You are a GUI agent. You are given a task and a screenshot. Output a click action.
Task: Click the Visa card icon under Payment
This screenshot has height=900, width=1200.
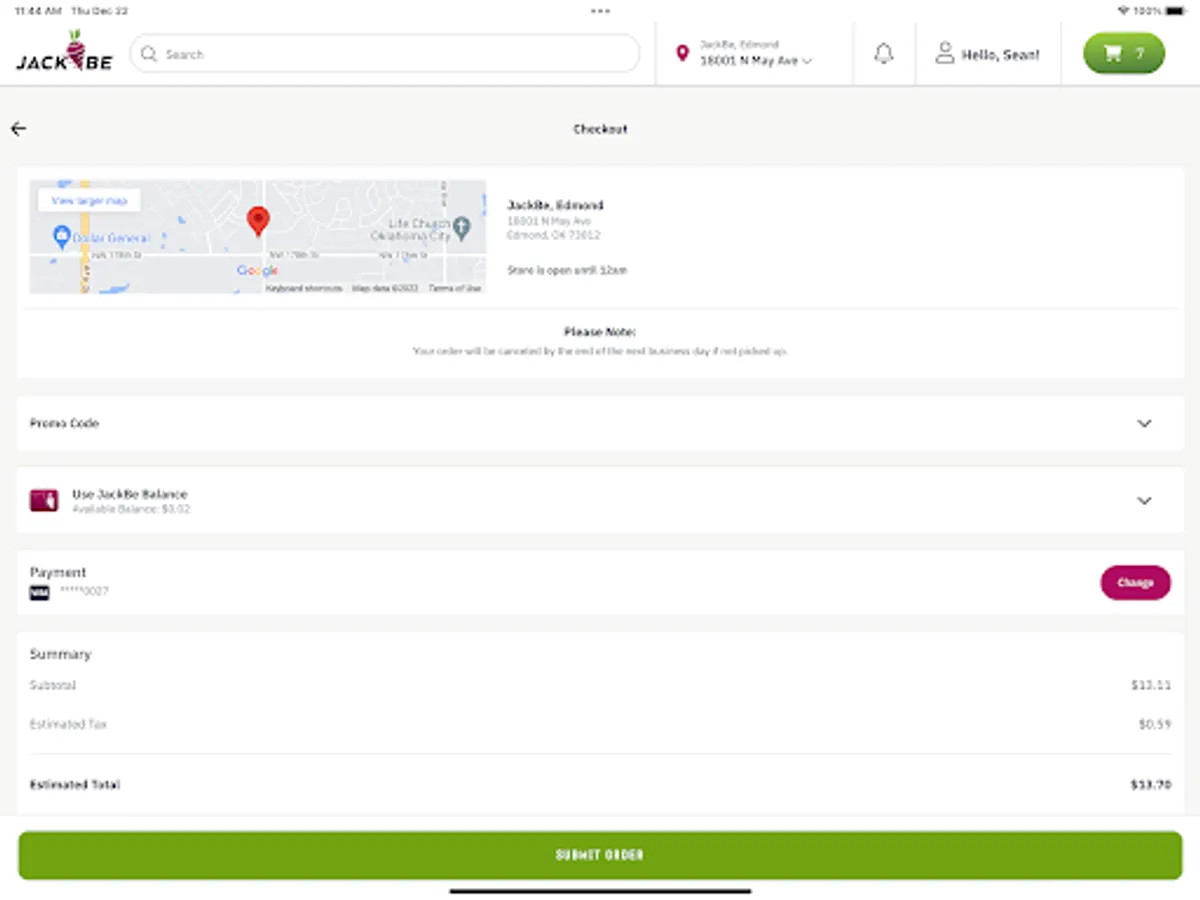tap(39, 592)
